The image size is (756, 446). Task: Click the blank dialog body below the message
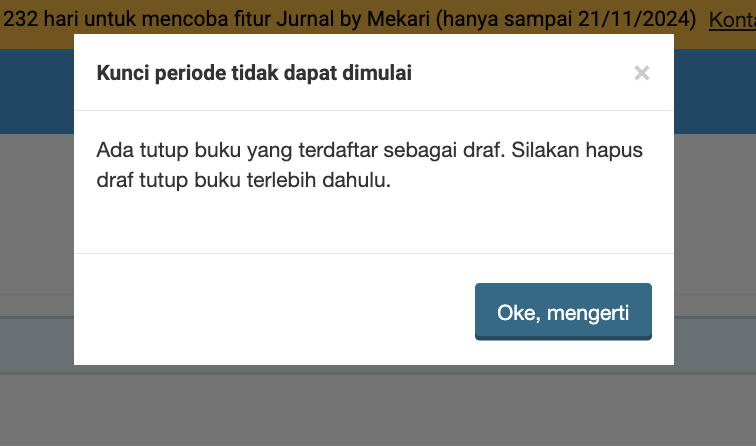[x=374, y=222]
